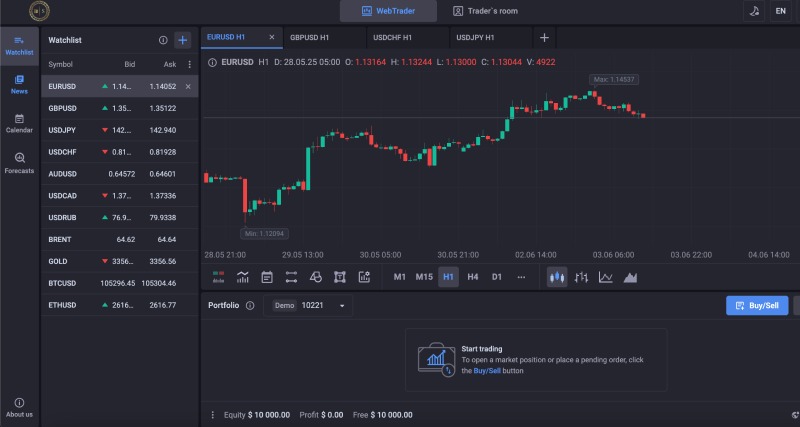Click the Equity $ 10 000.00 value
800x427 pixels.
click(257, 415)
